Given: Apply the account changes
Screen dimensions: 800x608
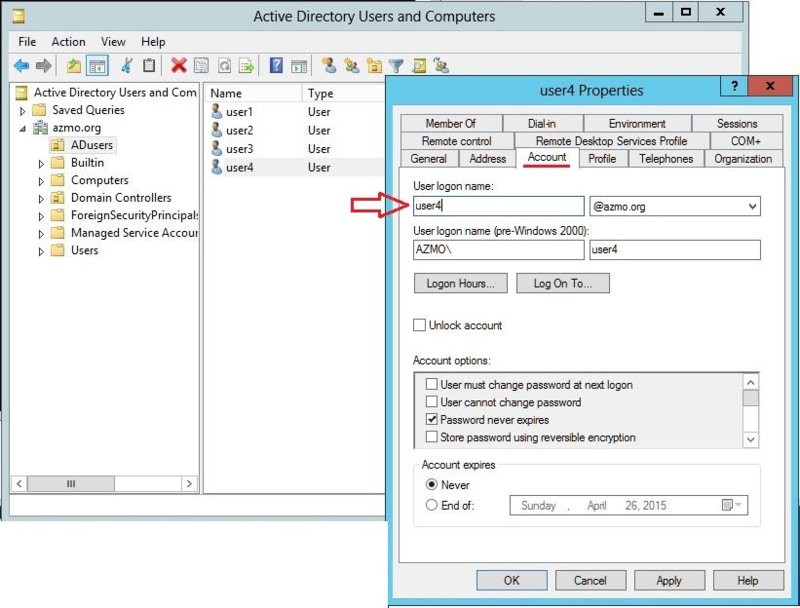Looking at the screenshot, I should click(669, 580).
